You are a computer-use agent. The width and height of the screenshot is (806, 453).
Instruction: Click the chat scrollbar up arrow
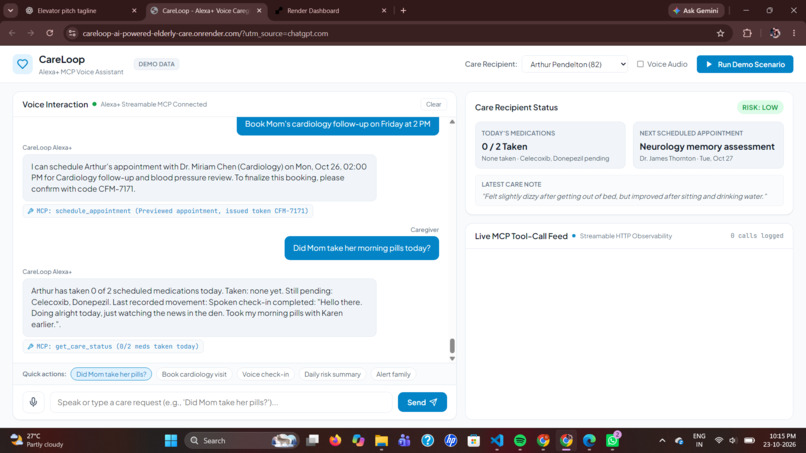[452, 122]
